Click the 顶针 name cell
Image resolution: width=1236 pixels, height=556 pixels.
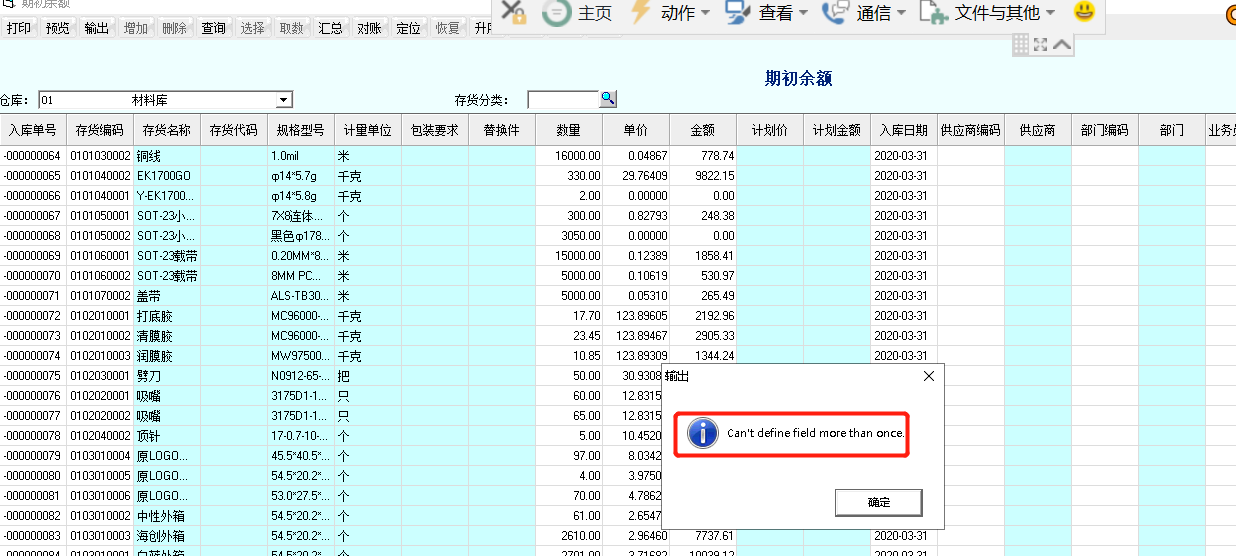167,436
